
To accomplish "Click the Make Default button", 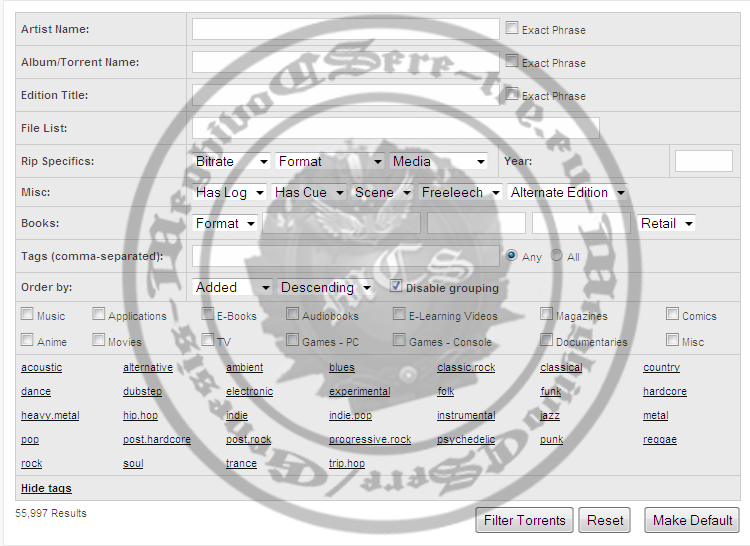I will tap(692, 520).
